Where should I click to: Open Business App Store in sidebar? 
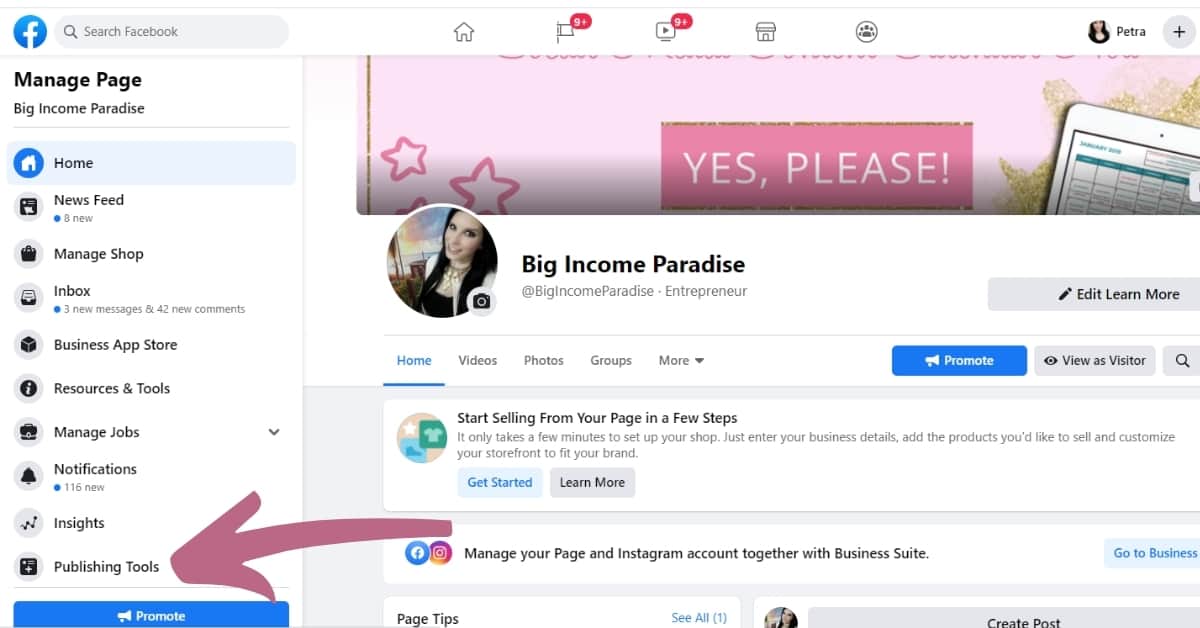tap(115, 344)
